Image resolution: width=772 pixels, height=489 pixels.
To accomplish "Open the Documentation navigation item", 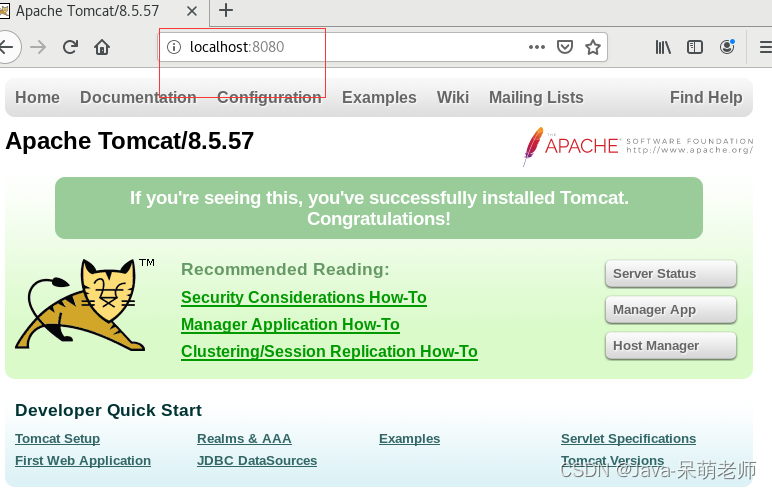I will pos(138,98).
